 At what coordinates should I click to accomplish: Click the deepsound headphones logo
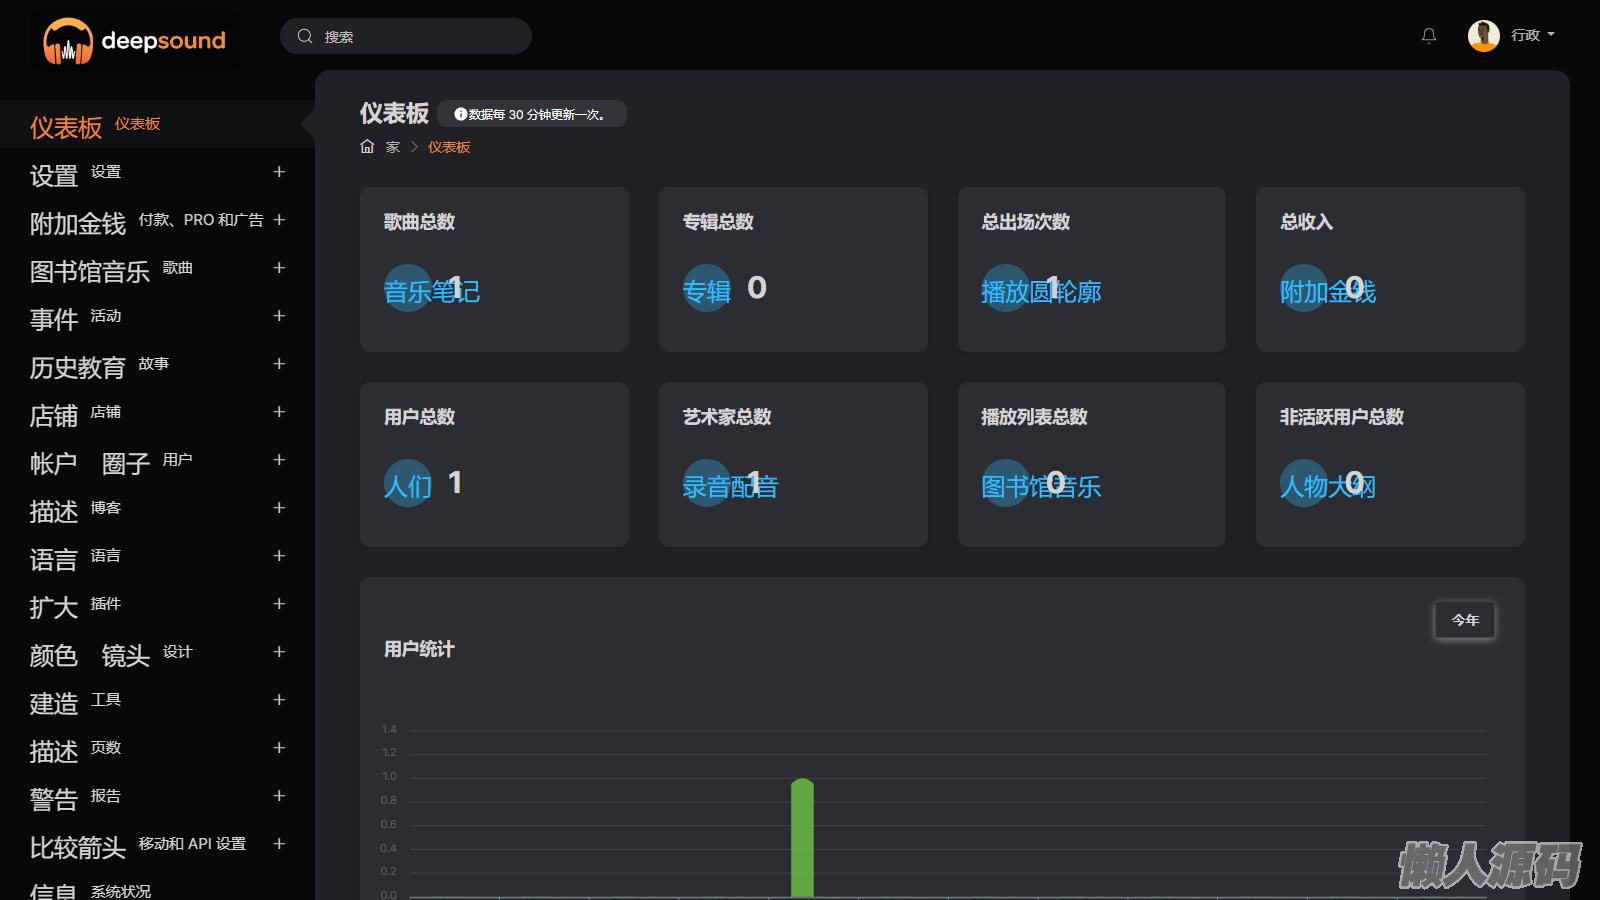(x=68, y=41)
